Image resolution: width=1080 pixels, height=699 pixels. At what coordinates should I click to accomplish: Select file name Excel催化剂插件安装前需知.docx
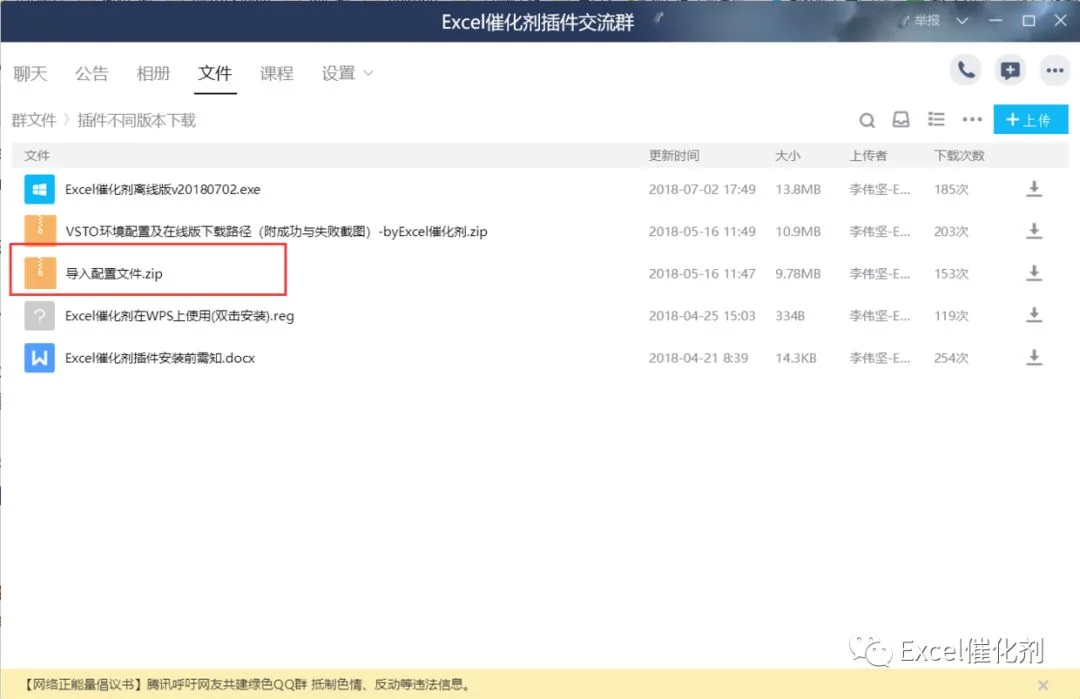[x=160, y=358]
